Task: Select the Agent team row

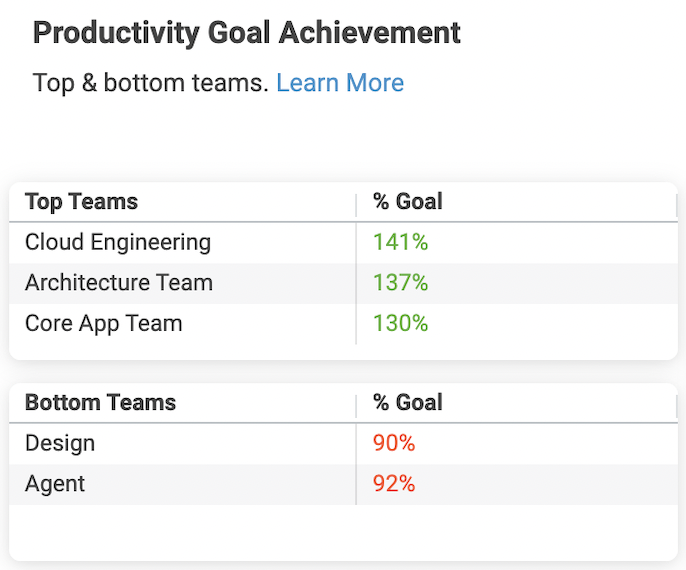Action: coord(55,484)
